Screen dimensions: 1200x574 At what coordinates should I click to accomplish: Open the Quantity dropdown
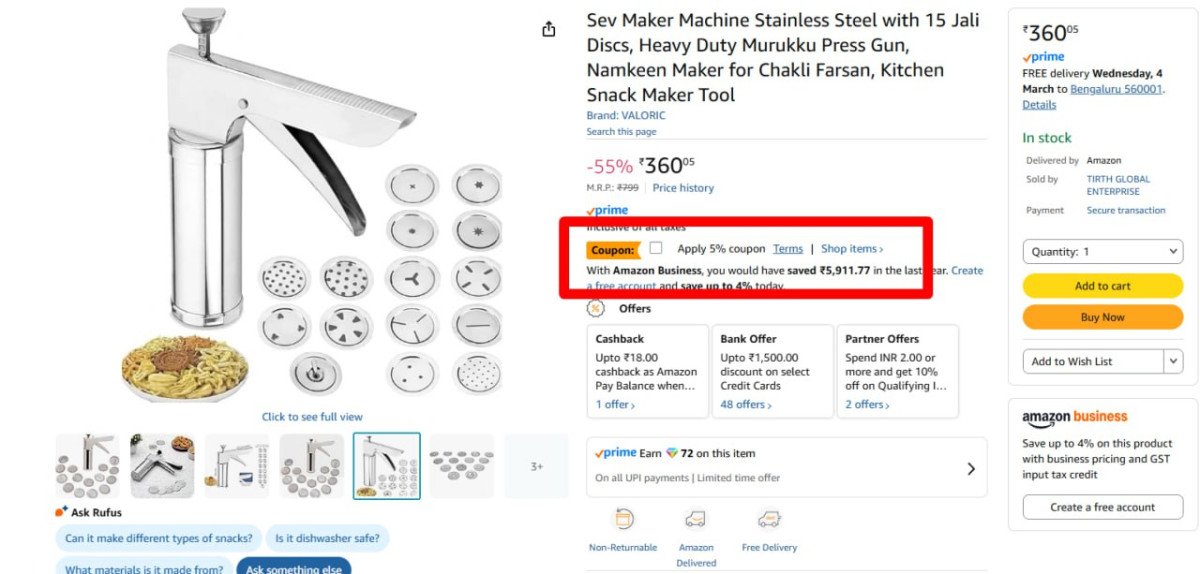click(x=1102, y=252)
